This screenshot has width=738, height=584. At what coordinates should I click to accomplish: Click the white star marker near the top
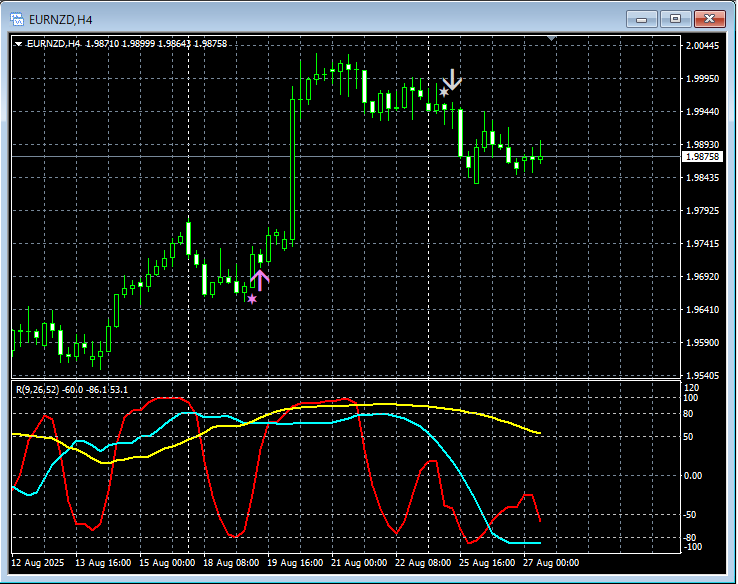[444, 92]
